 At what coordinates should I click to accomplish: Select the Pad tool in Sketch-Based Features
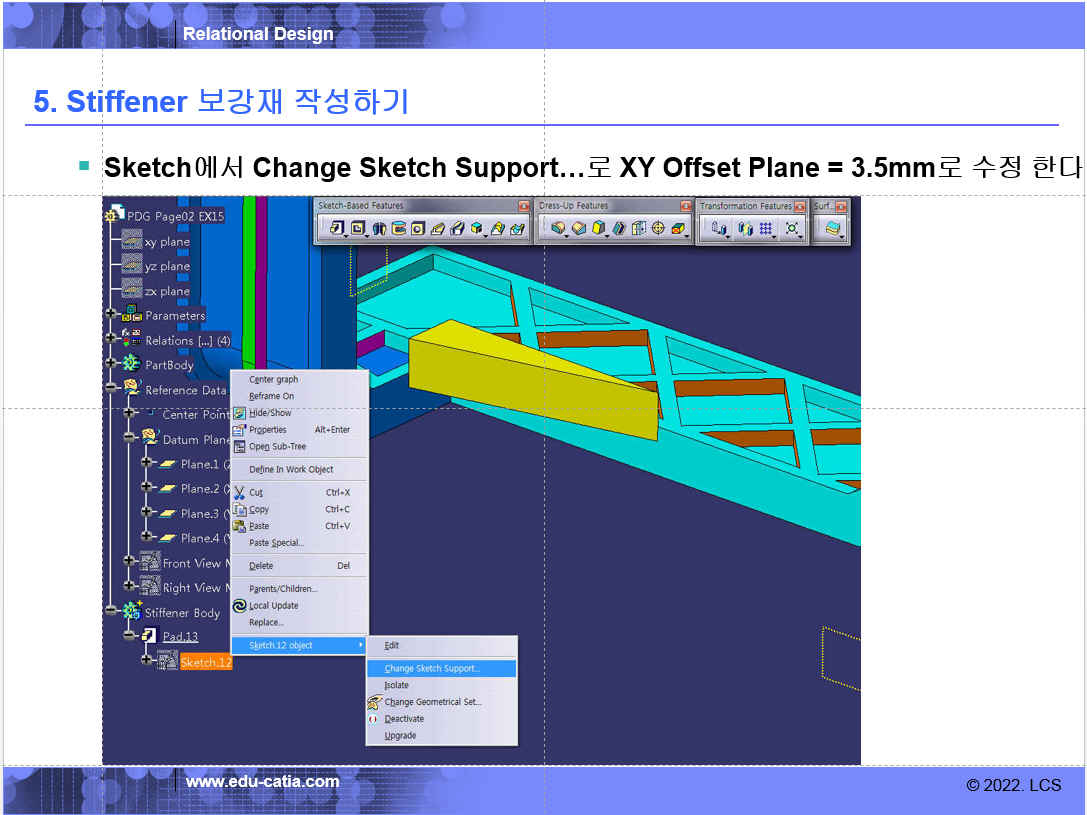pyautogui.click(x=335, y=228)
